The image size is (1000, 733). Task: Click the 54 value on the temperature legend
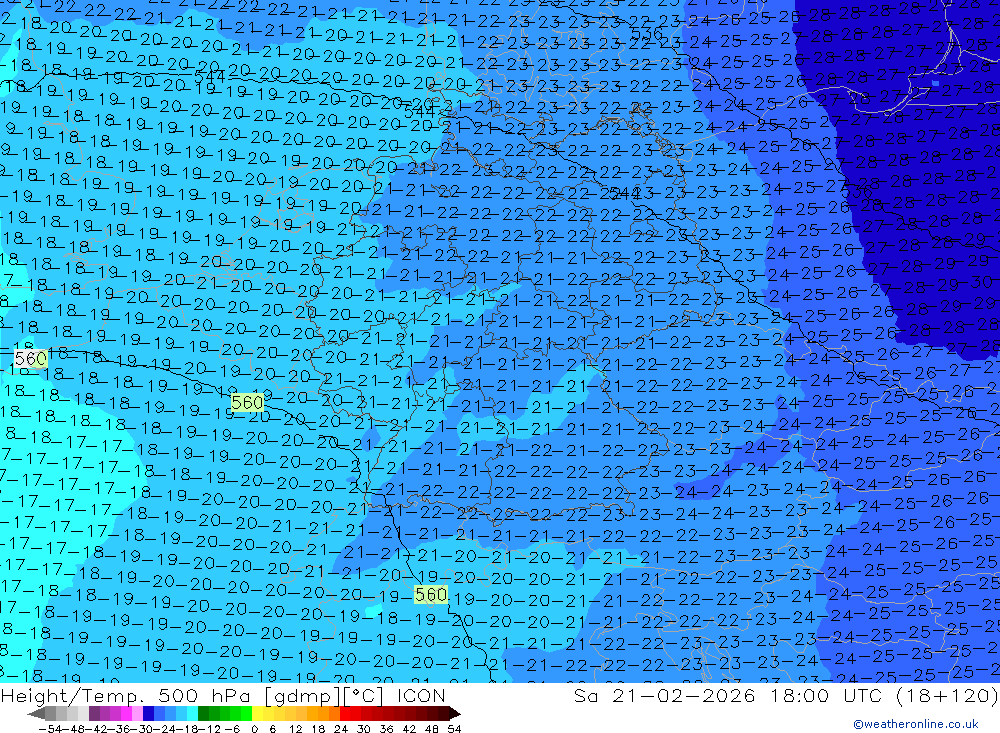[454, 729]
